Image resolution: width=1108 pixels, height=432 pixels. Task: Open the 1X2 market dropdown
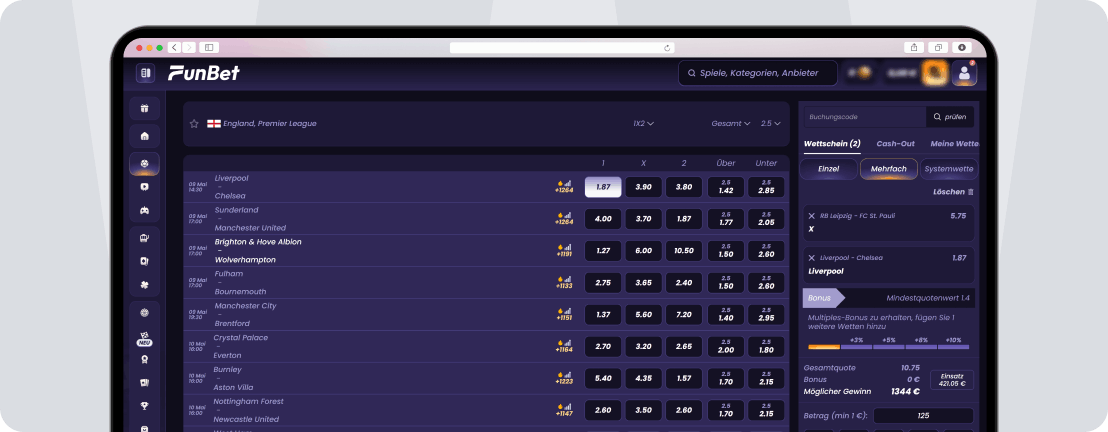pyautogui.click(x=643, y=124)
